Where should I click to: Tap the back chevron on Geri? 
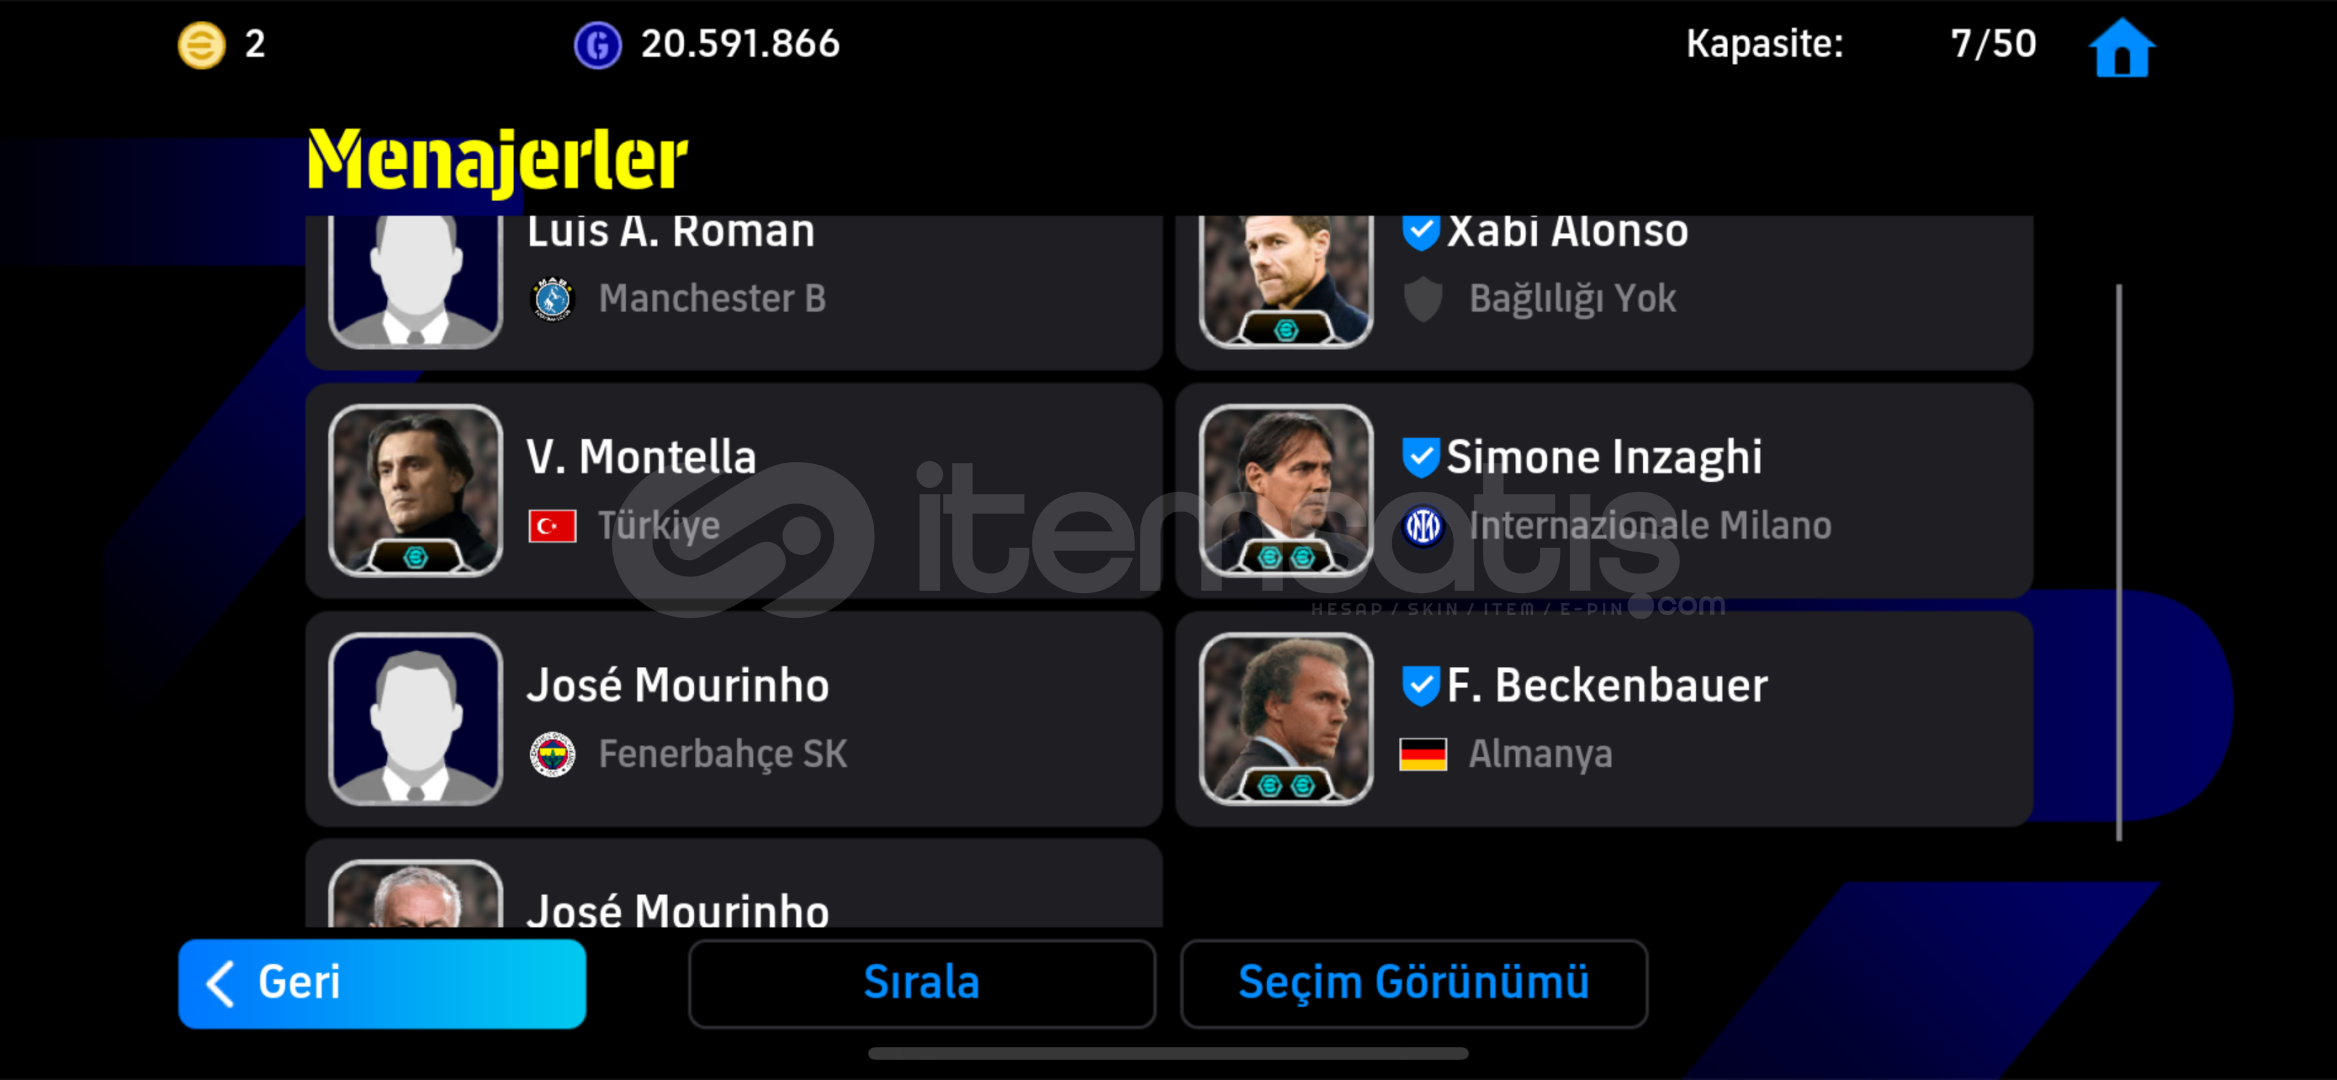tap(220, 983)
